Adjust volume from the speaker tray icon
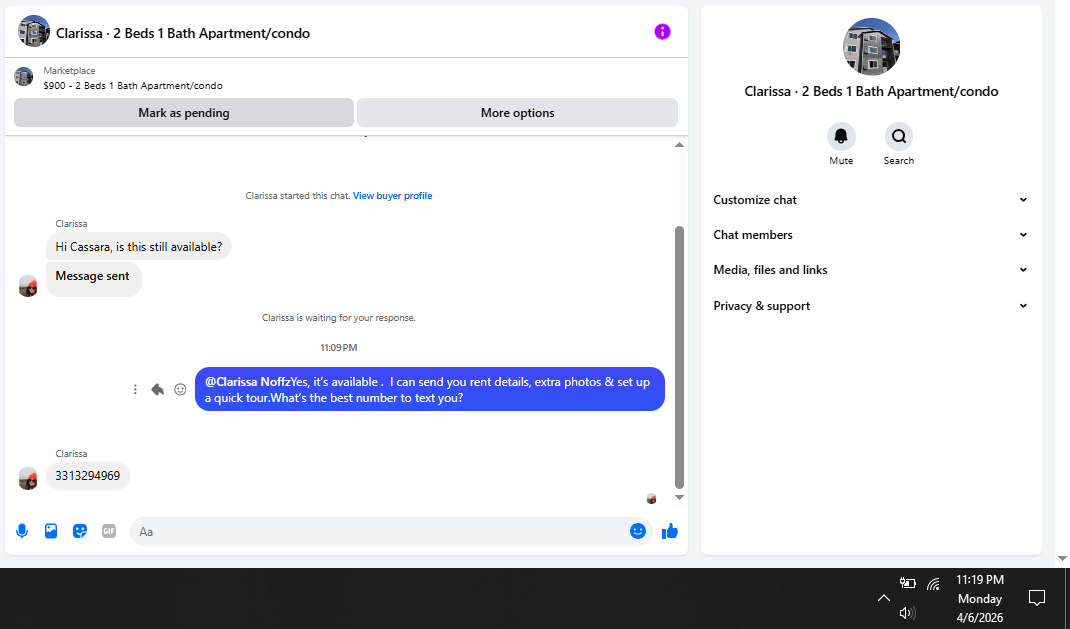 (907, 613)
